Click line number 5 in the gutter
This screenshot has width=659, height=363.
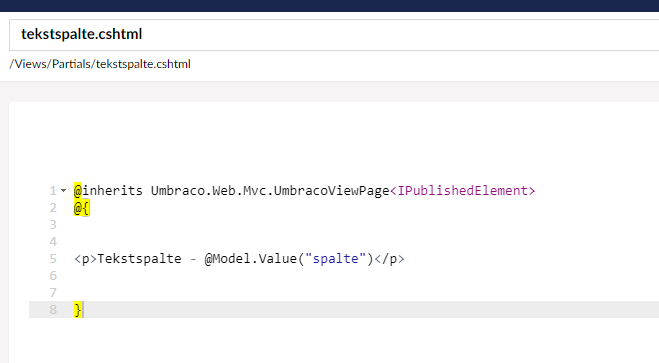[x=53, y=259]
